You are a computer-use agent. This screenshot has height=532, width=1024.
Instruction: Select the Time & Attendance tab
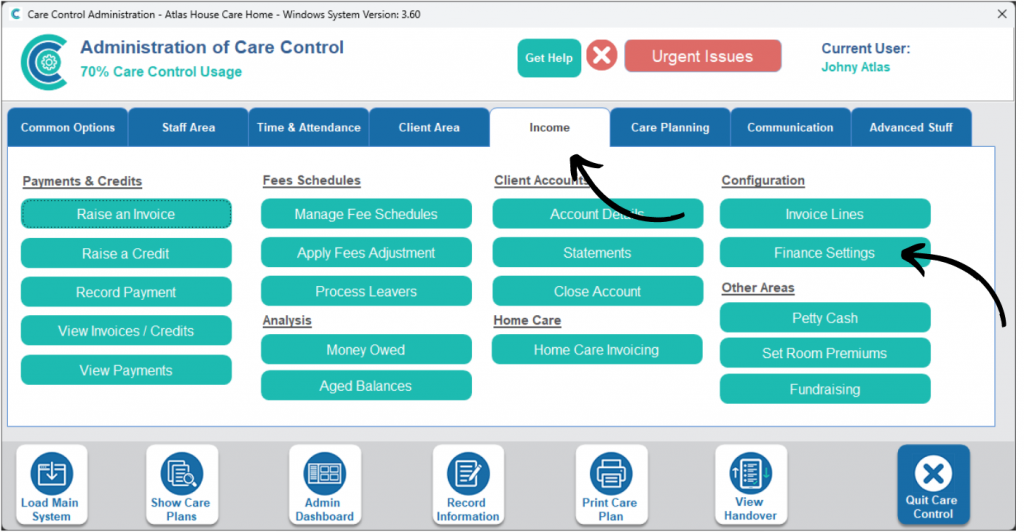308,128
